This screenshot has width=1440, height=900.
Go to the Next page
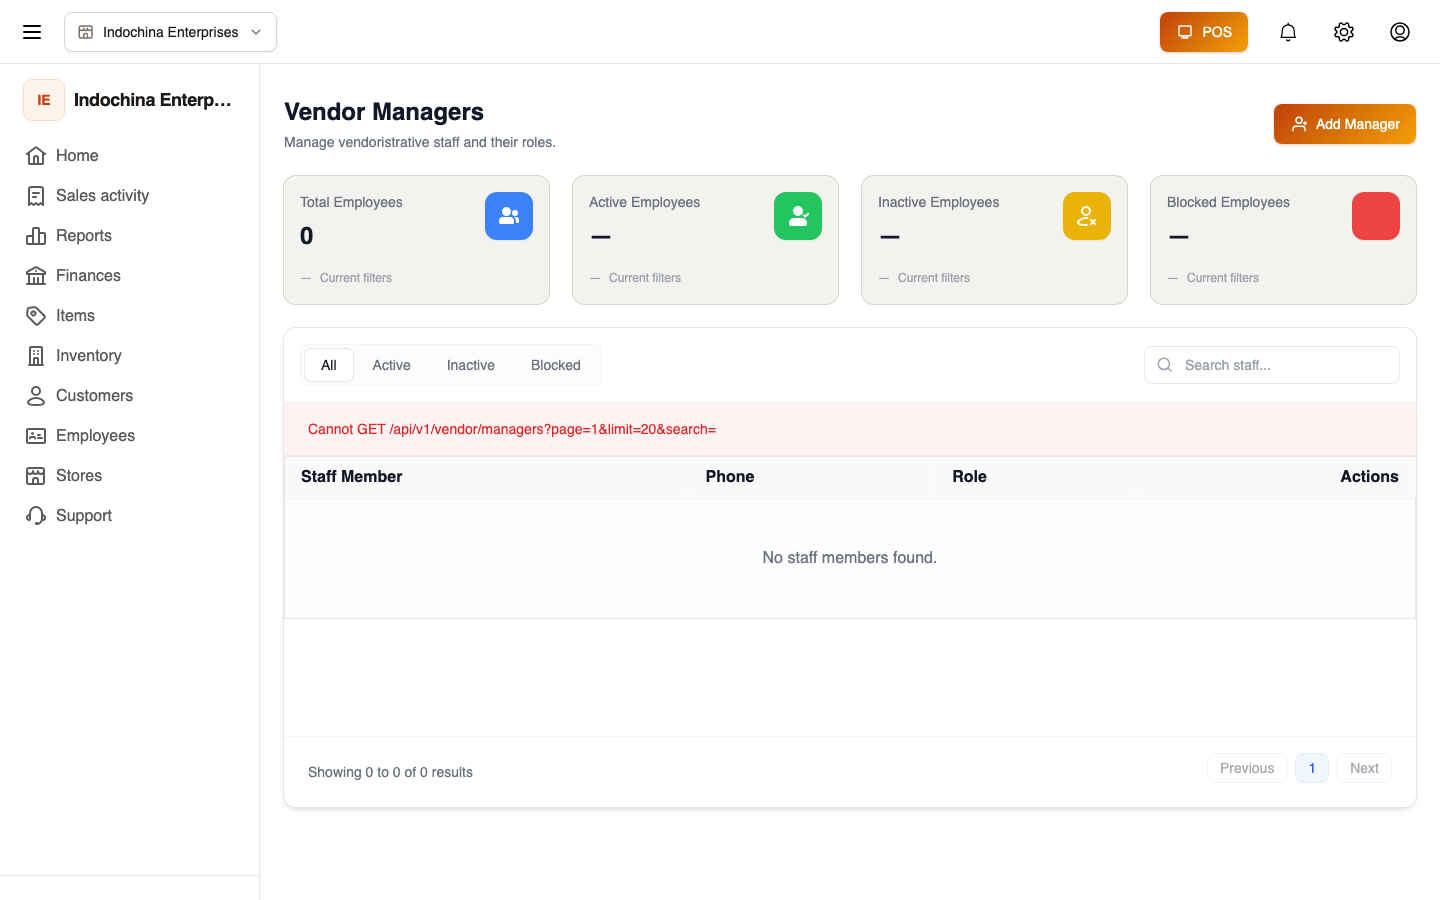[x=1364, y=768]
